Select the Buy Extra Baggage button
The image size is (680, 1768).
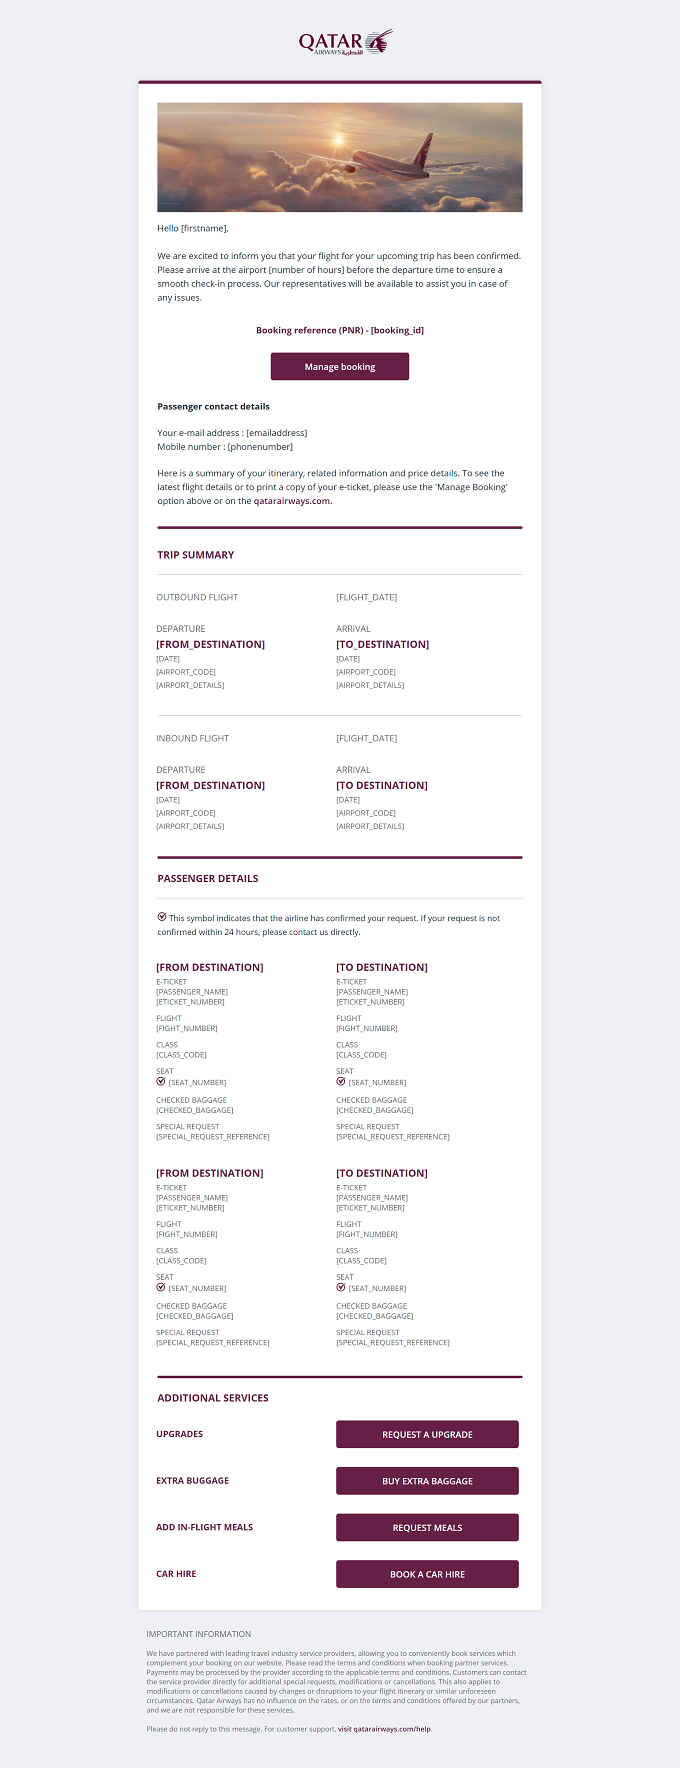427,1481
